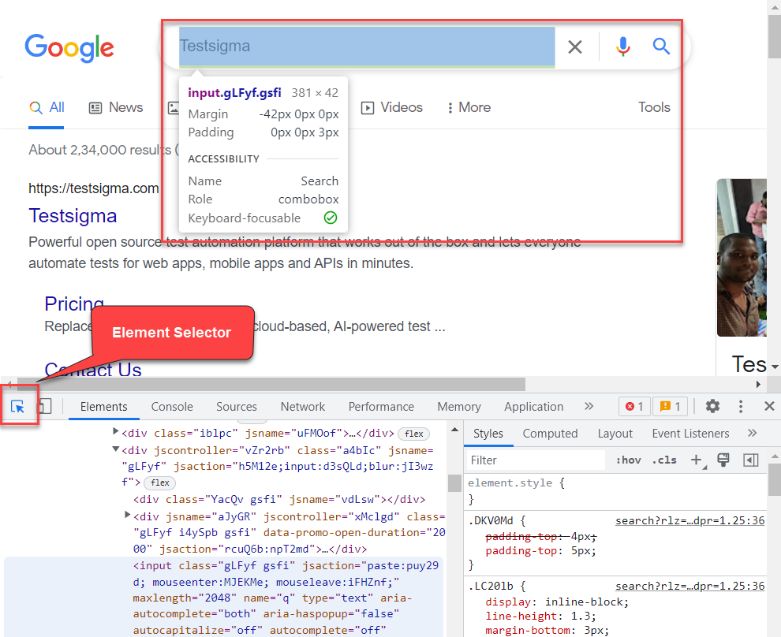Expand the div jsname aJyGR node
781x637 pixels.
(128, 515)
